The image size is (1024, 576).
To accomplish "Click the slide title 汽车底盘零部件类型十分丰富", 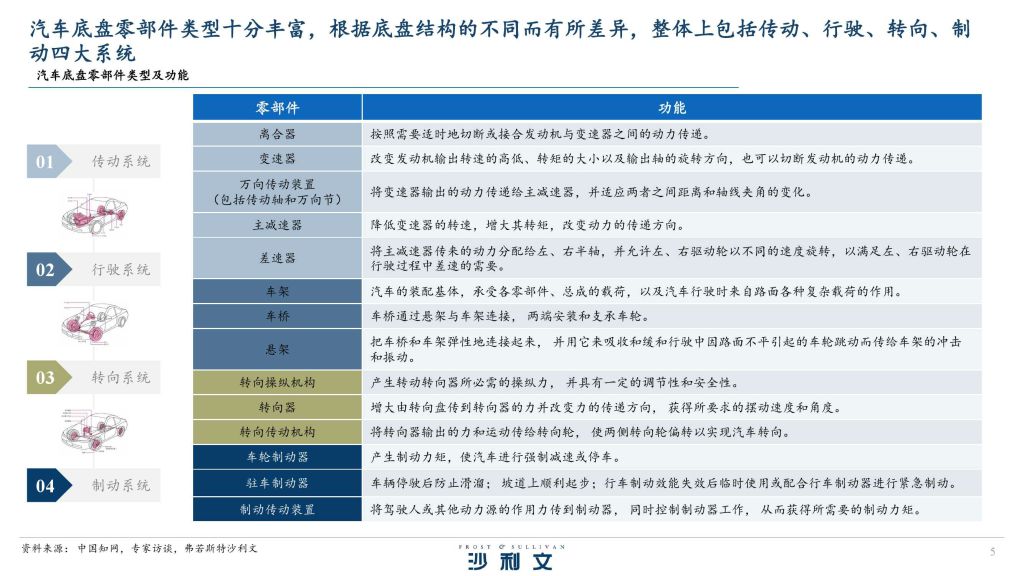I will pos(500,40).
